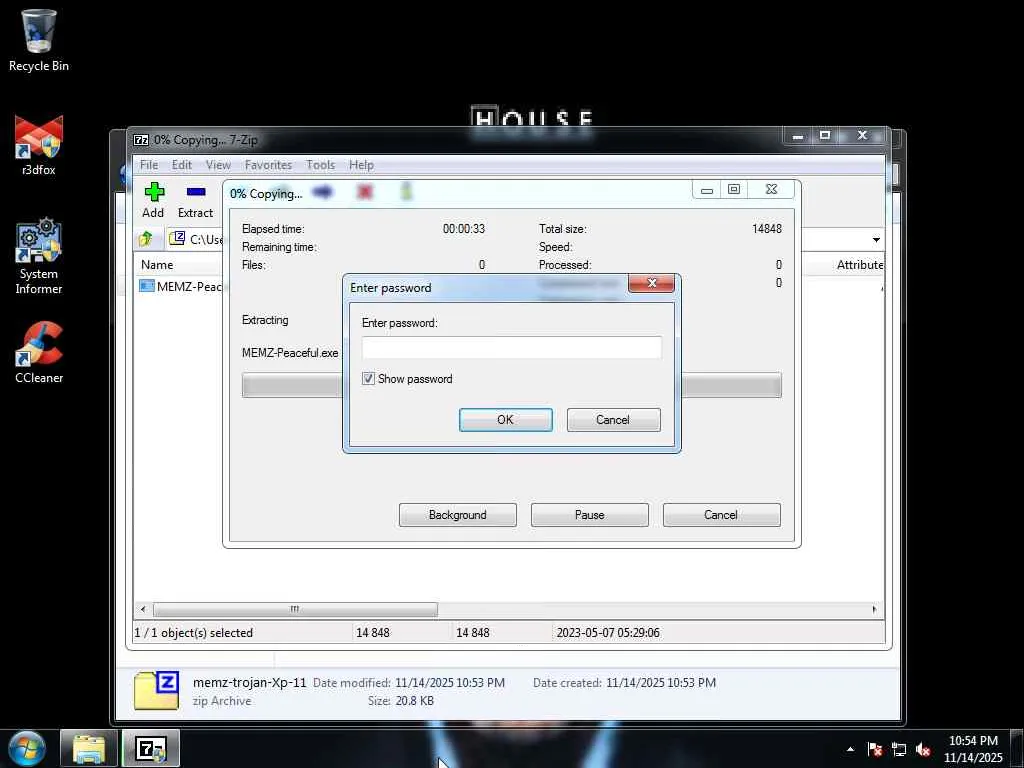Image resolution: width=1024 pixels, height=768 pixels.
Task: Click the right scroll arrow in file list
Action: [x=874, y=609]
